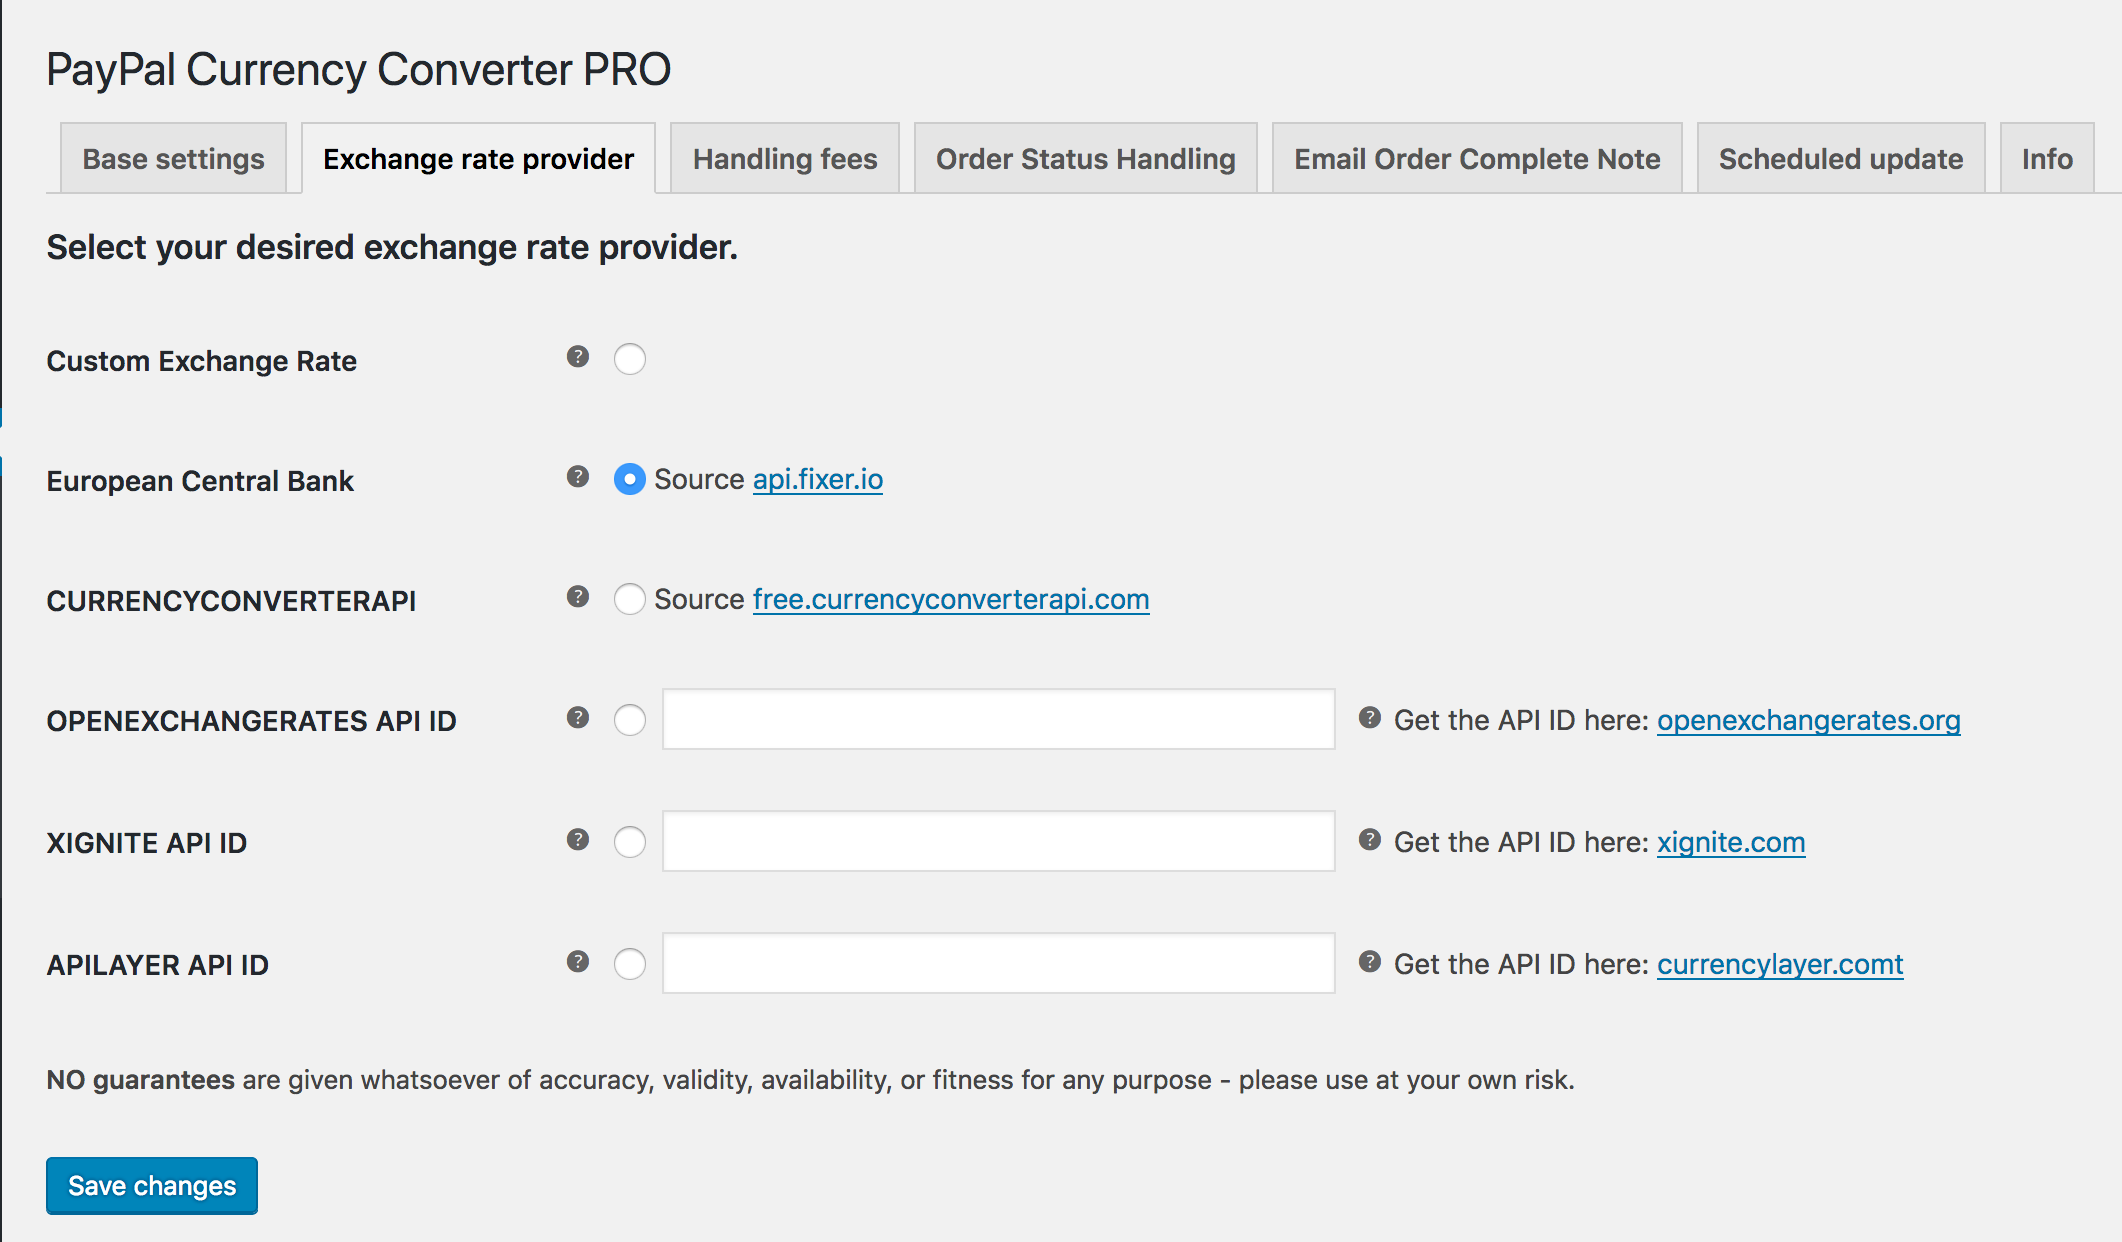Focus the APILAYER API ID input box

click(x=999, y=963)
